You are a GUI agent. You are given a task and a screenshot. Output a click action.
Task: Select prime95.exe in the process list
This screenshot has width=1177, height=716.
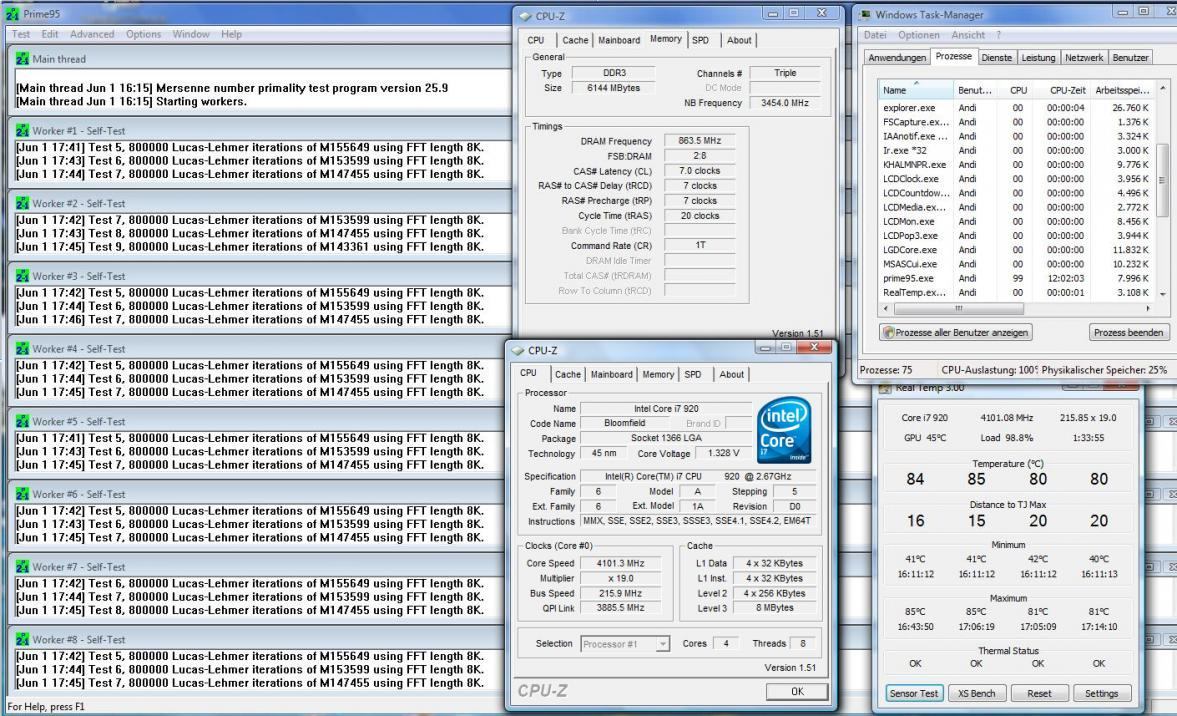click(1016, 278)
